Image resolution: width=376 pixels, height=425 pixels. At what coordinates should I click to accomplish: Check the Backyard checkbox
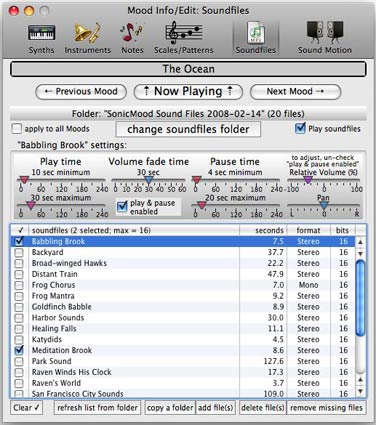[19, 252]
